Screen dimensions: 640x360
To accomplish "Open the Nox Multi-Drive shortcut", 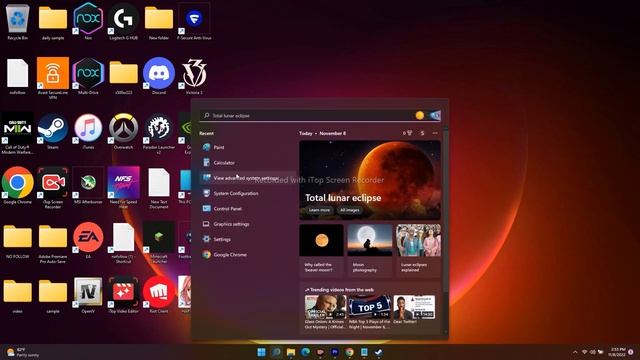I will click(x=88, y=76).
